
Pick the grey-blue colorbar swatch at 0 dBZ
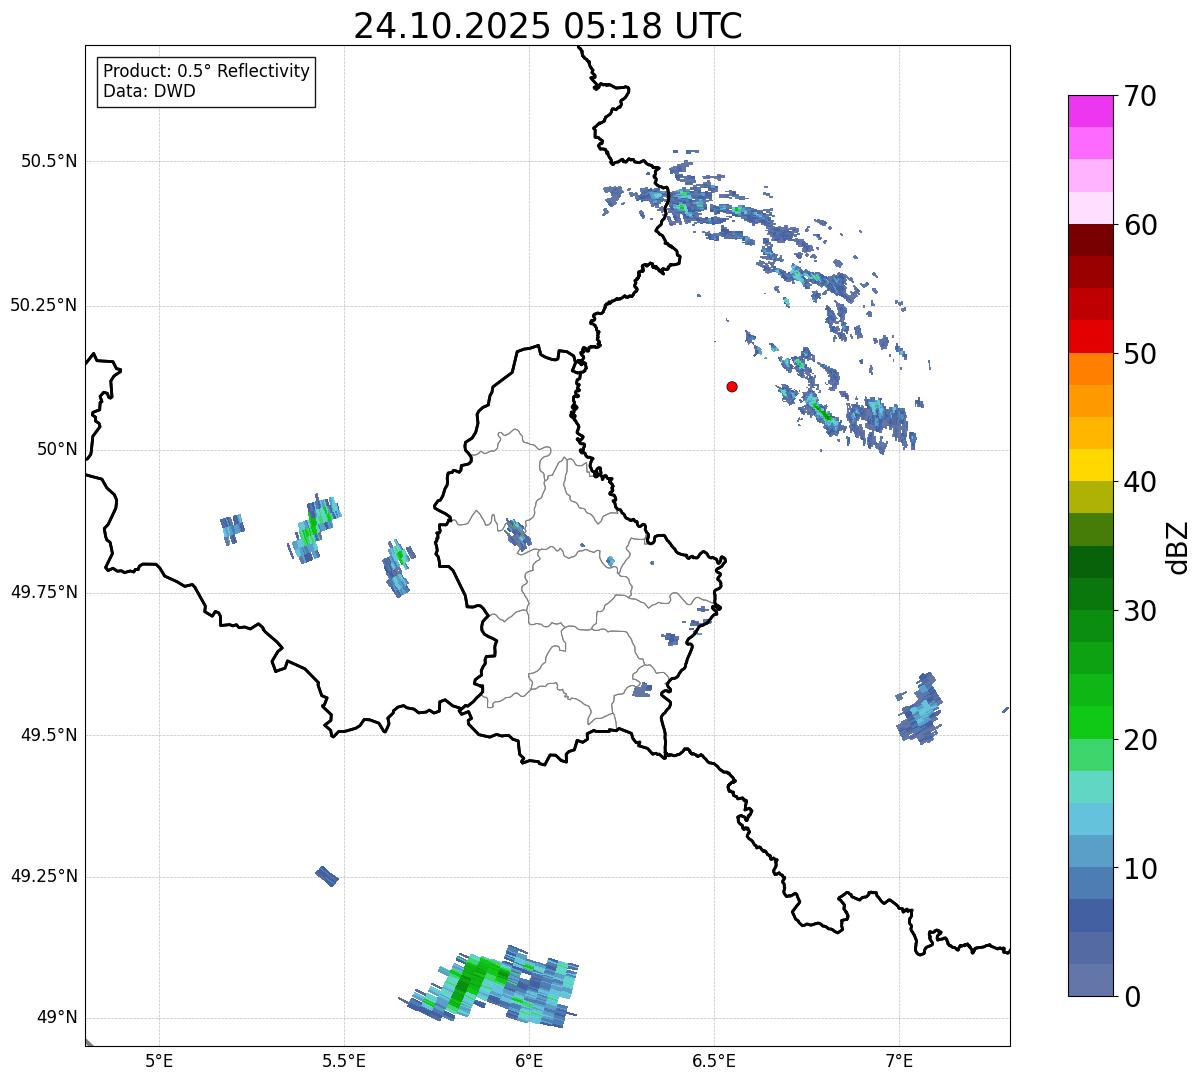pyautogui.click(x=1090, y=980)
